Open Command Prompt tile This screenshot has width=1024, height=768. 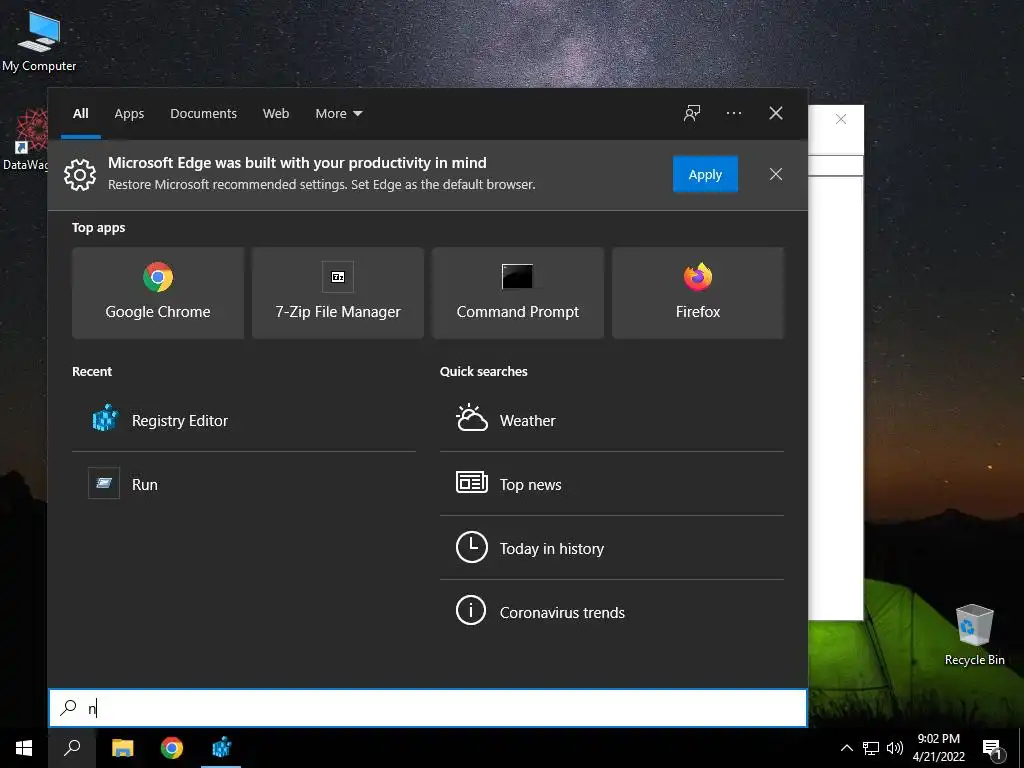(x=518, y=293)
